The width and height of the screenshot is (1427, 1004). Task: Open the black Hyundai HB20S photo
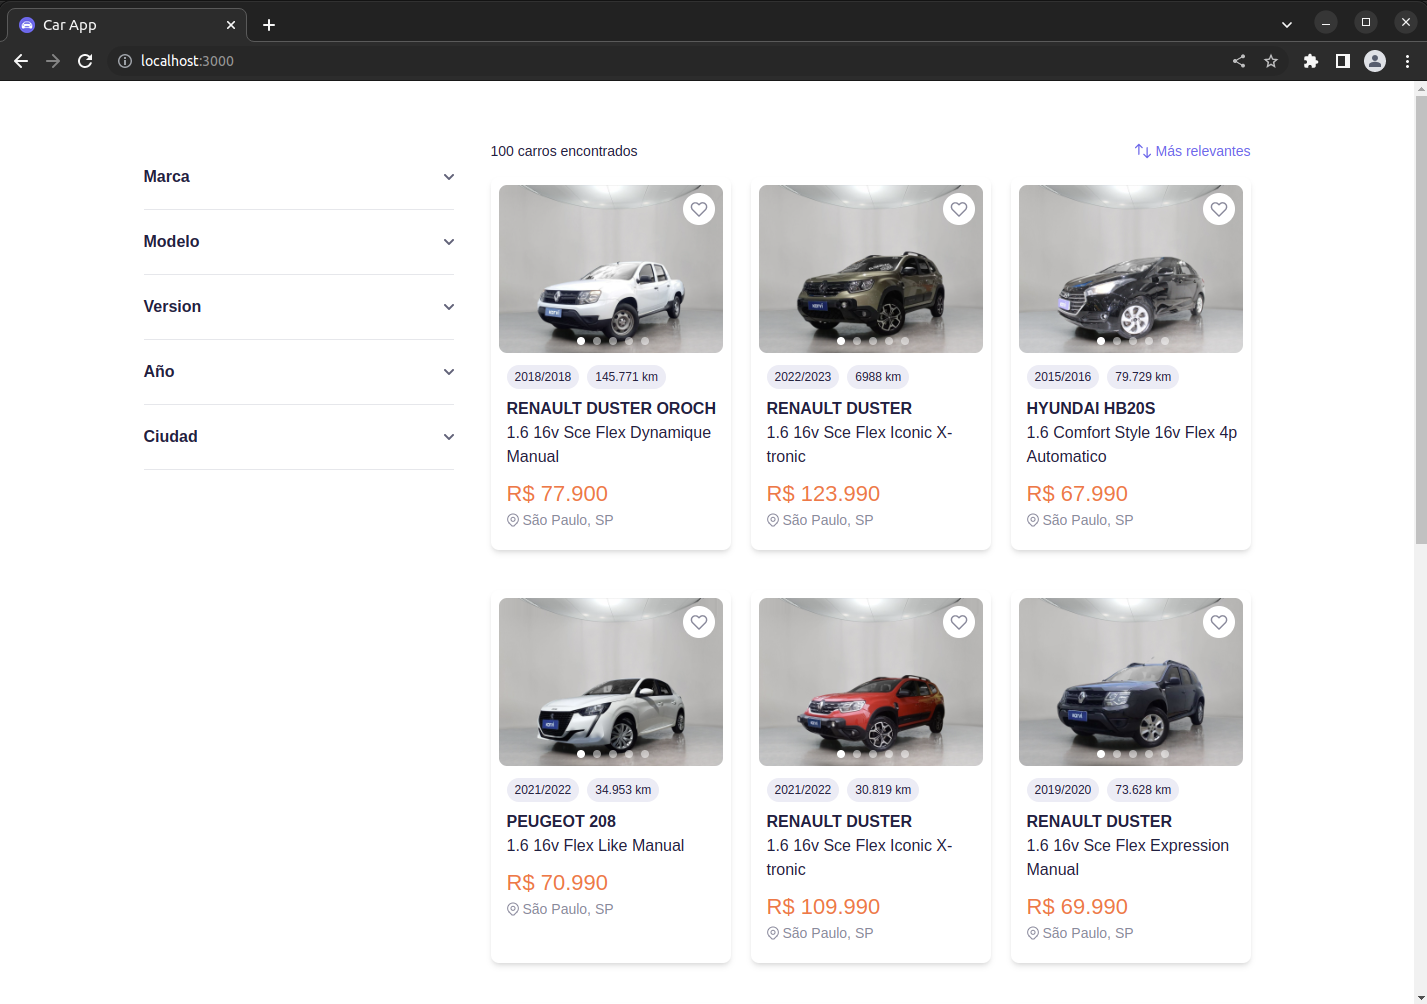coord(1131,269)
